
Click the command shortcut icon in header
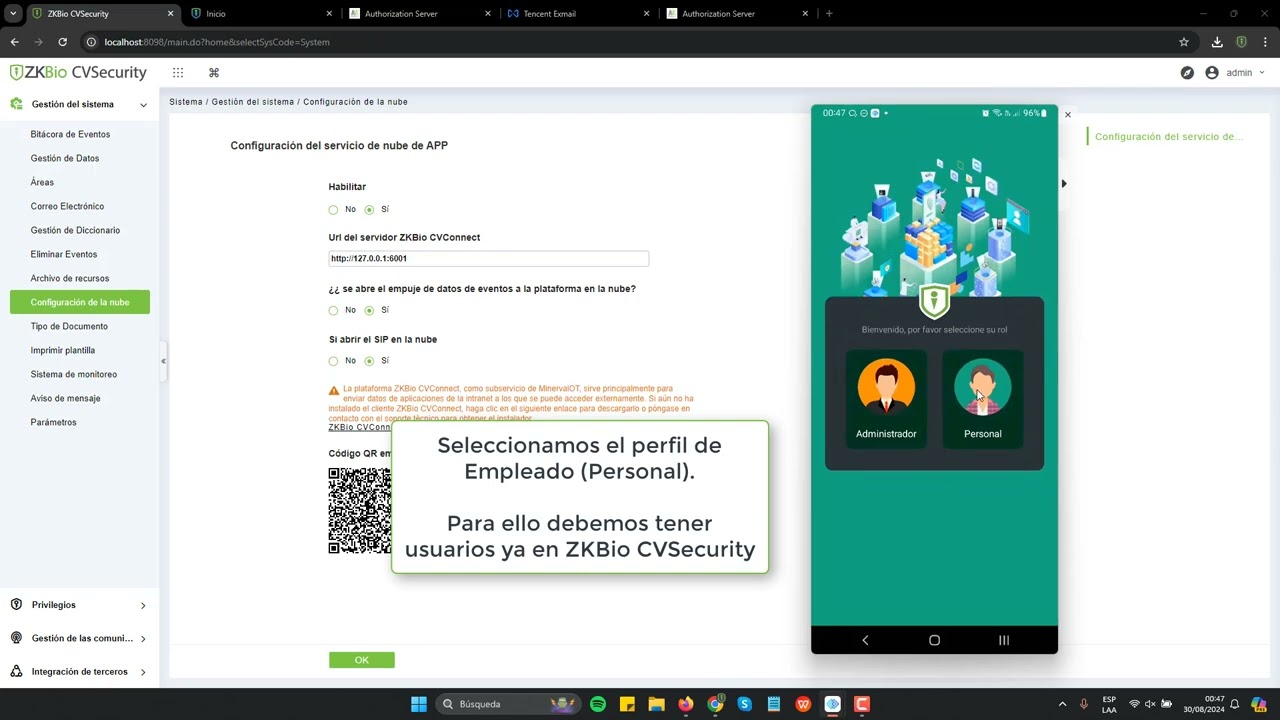point(213,73)
